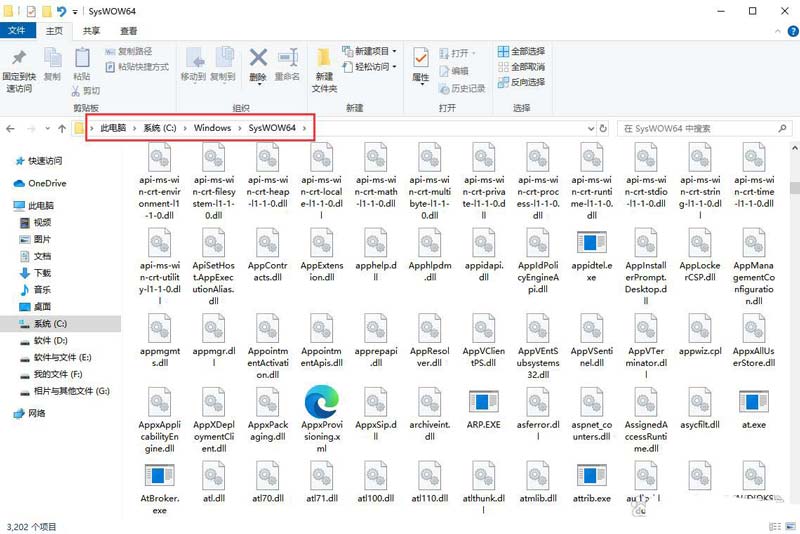Click the Paste clipboard icon
800x534 pixels.
click(x=82, y=57)
